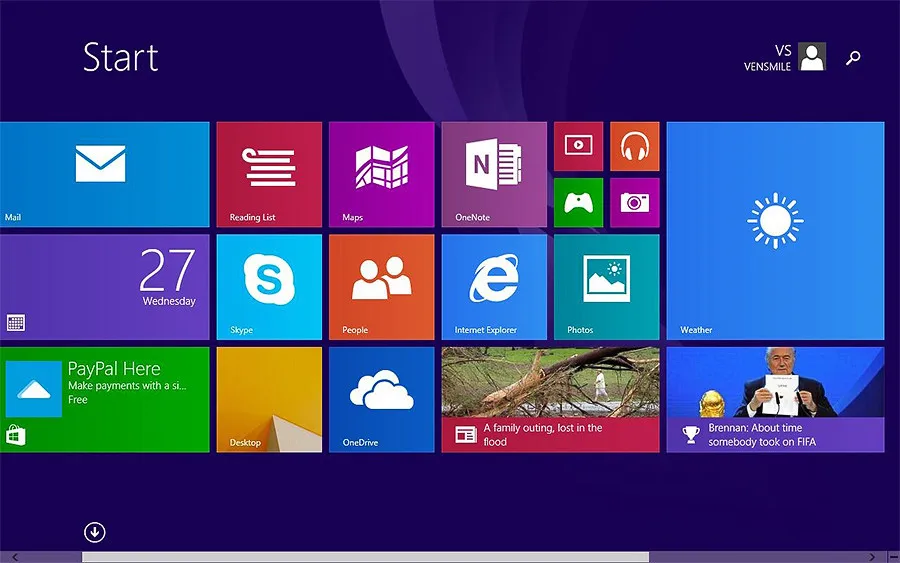This screenshot has width=900, height=563.
Task: Launch Internet Explorer tile
Action: tap(494, 286)
